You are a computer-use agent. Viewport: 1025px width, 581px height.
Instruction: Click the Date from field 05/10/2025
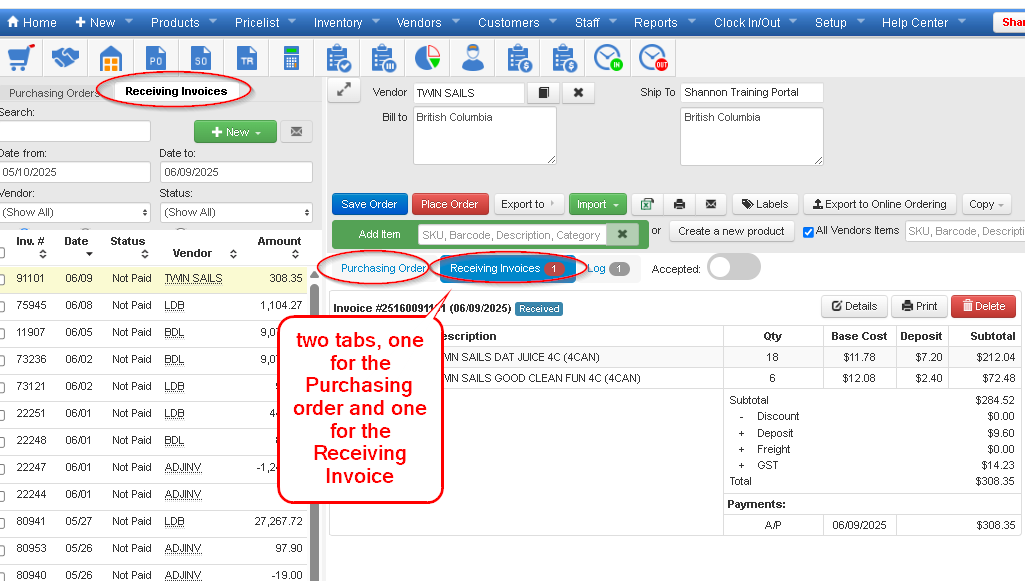coord(75,172)
